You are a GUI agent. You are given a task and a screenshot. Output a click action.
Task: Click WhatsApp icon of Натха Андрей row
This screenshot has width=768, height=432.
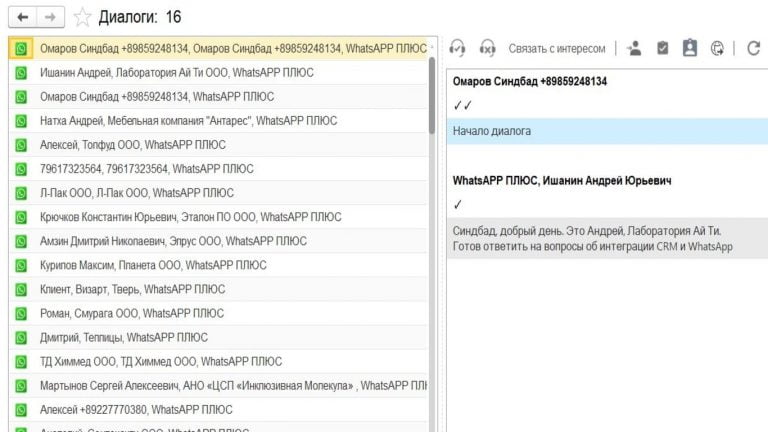(21, 120)
